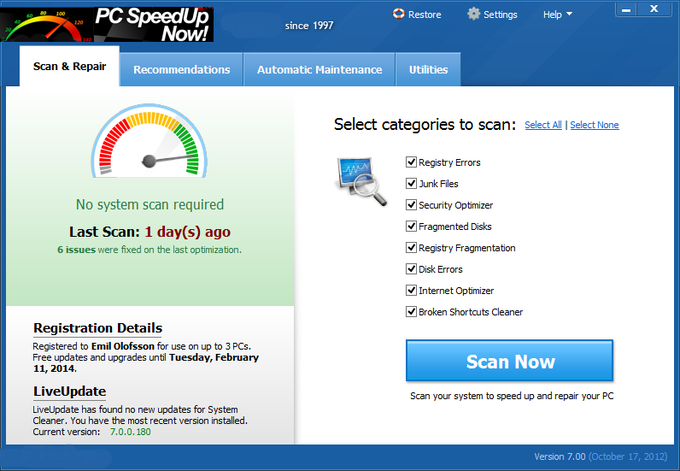
Task: Toggle the Disk Errors checkbox
Action: (411, 269)
